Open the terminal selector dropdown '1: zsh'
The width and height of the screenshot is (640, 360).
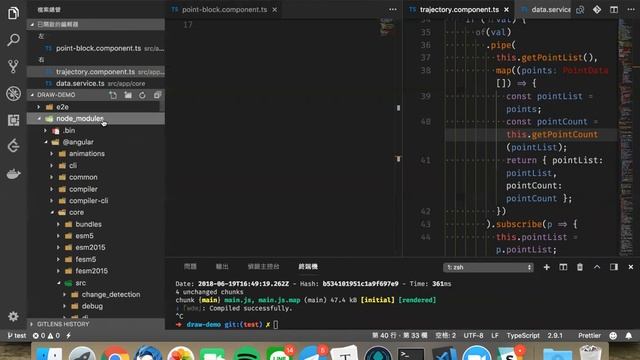pos(488,267)
